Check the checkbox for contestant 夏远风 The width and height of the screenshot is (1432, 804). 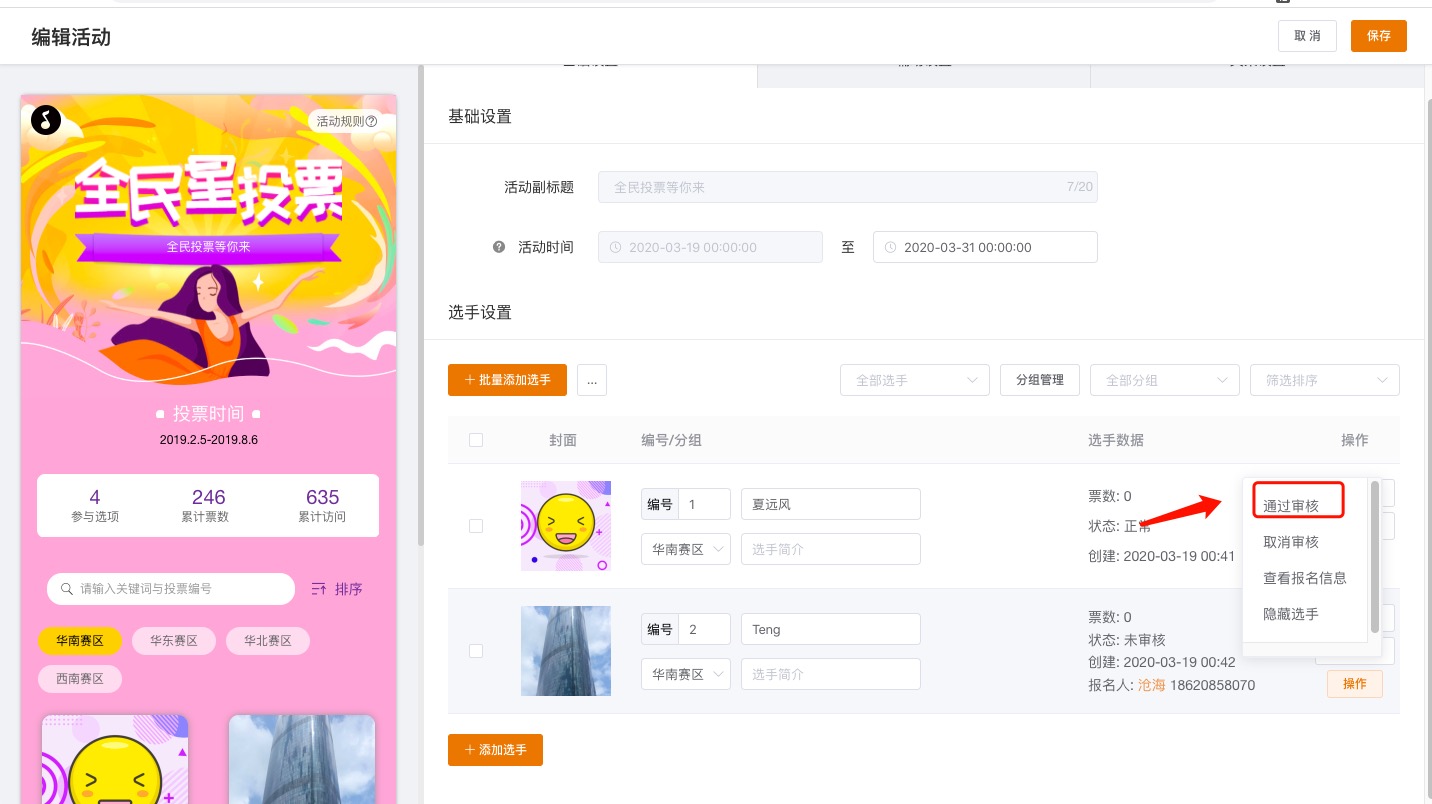(476, 526)
